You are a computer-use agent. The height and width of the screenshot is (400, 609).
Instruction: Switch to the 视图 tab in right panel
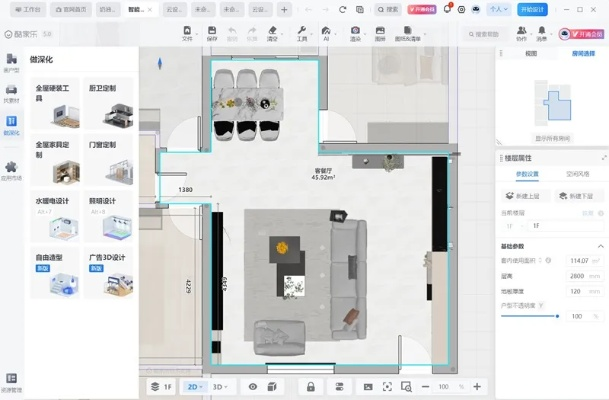531,53
